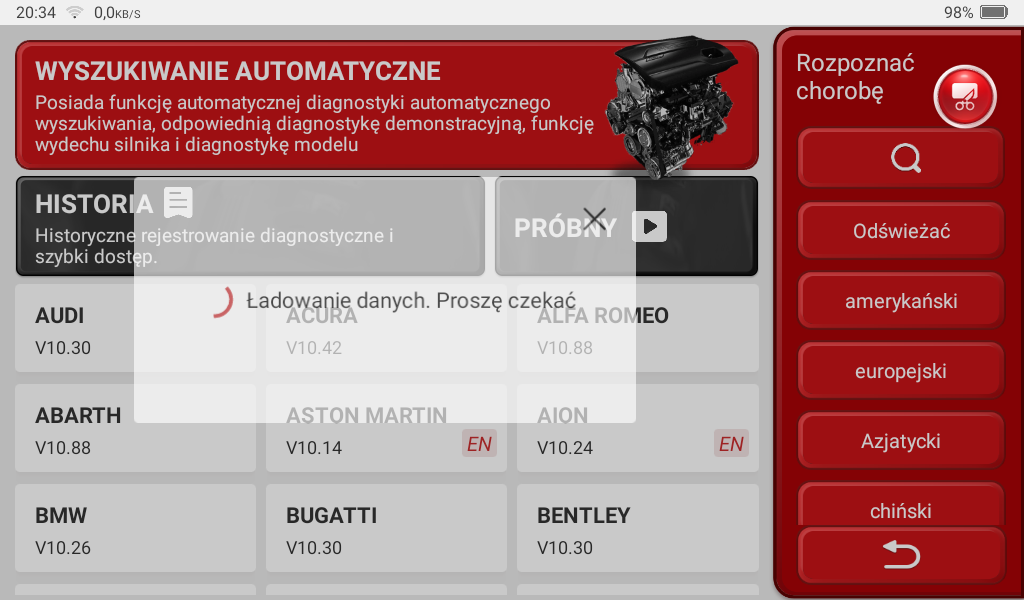Tap the round red vehicle diagnosis icon

point(964,97)
